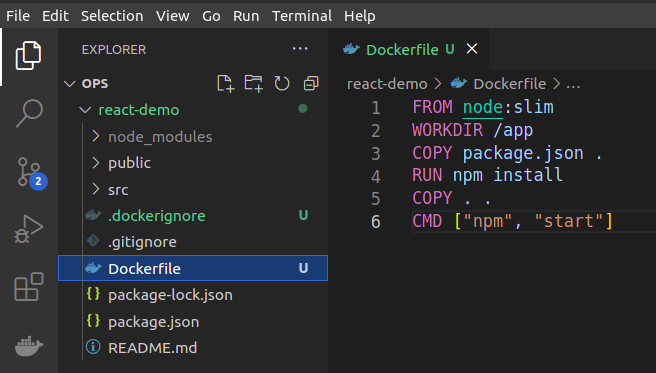Select the Dockerfile editor tab
The image size is (656, 373).
(x=408, y=49)
